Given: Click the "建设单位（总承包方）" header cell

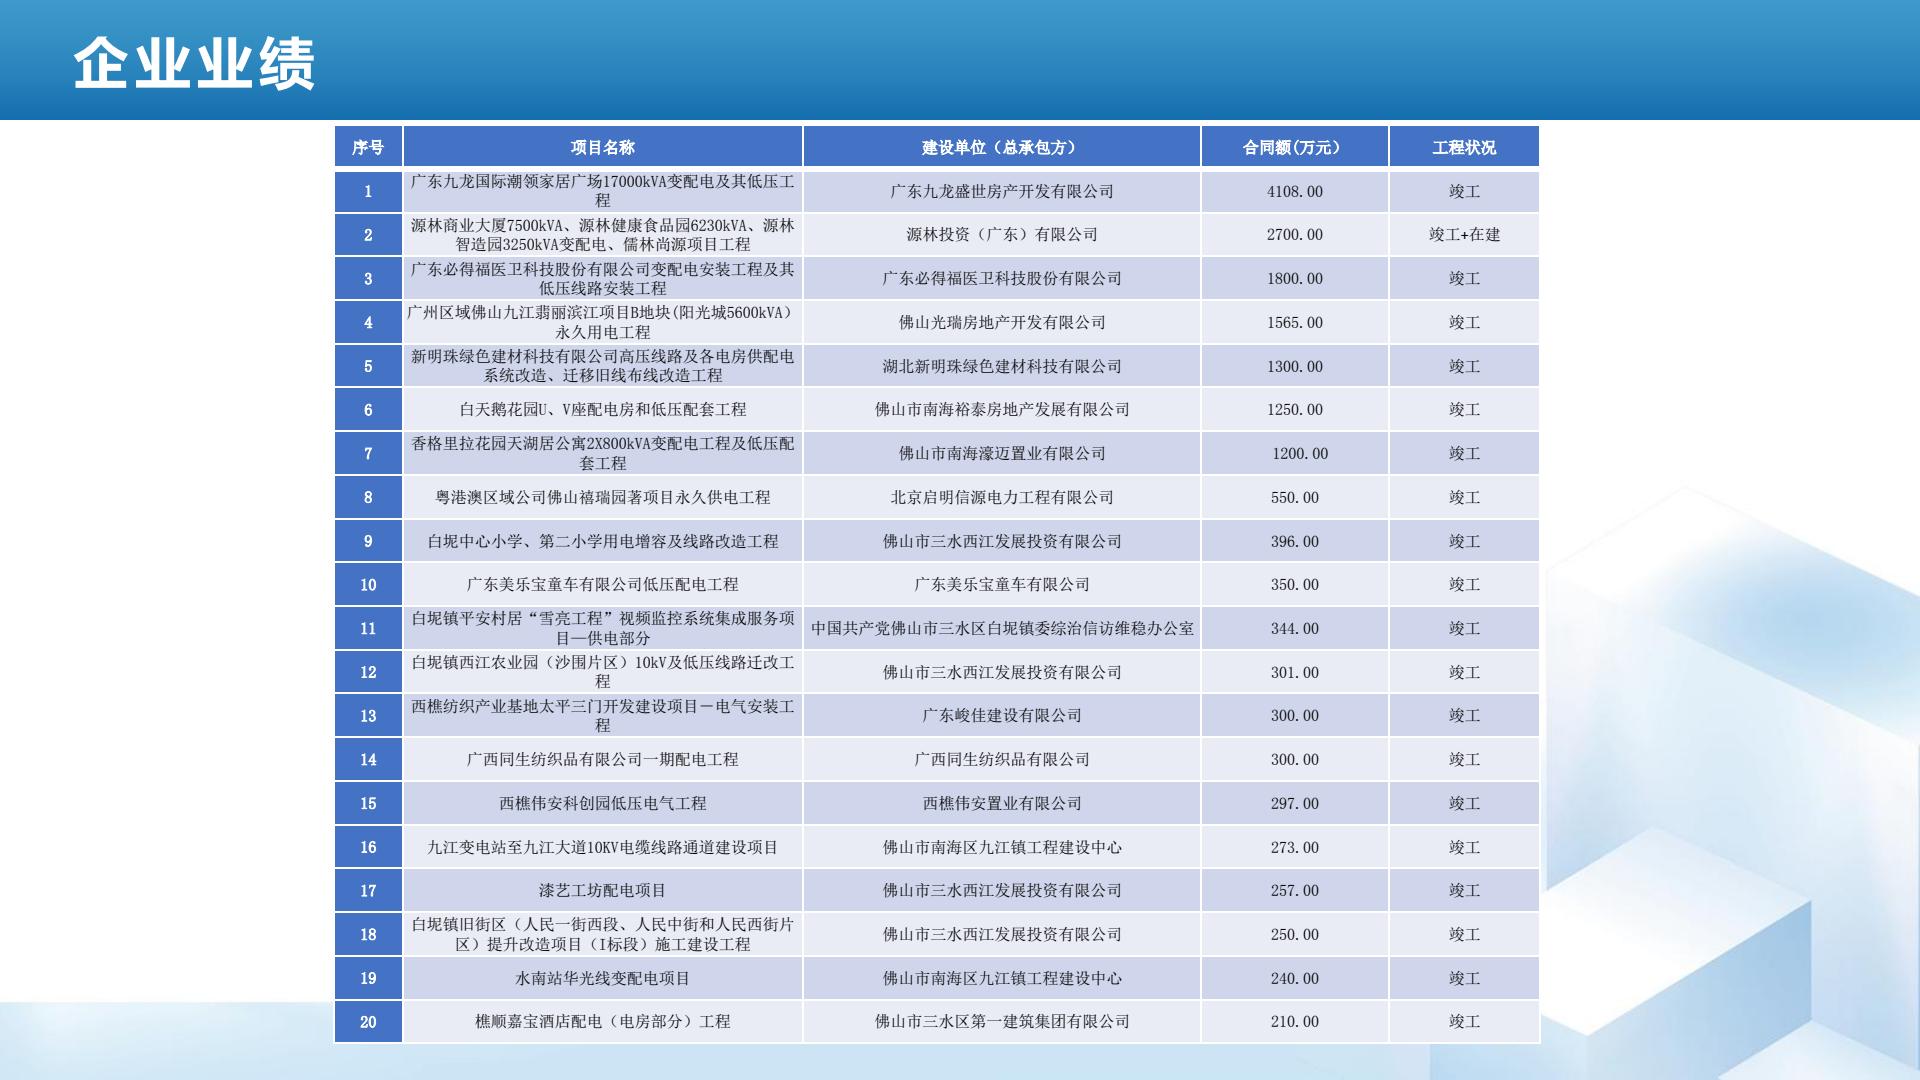Looking at the screenshot, I should [x=1002, y=147].
